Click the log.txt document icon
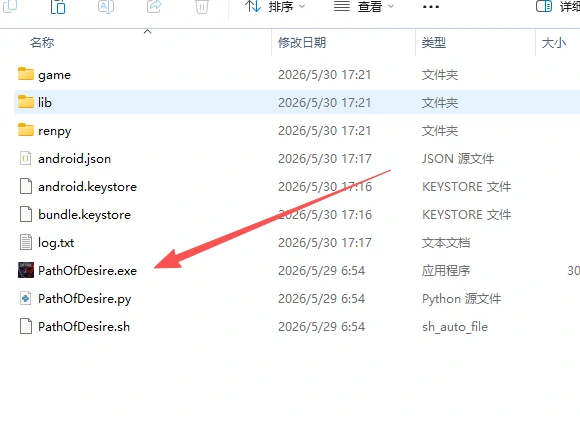The width and height of the screenshot is (580, 423). [26, 243]
